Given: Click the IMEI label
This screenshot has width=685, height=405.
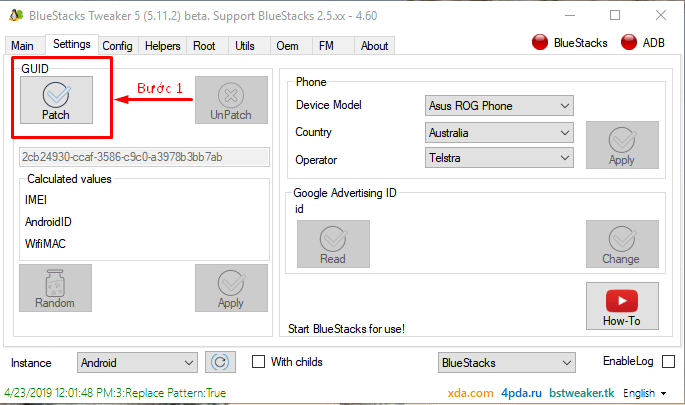Looking at the screenshot, I should tap(36, 200).
